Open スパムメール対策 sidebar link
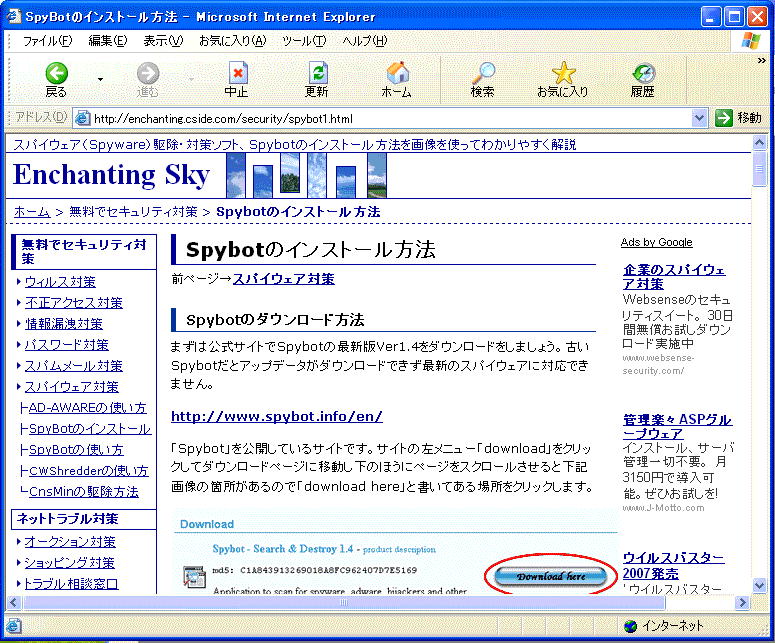 point(74,366)
